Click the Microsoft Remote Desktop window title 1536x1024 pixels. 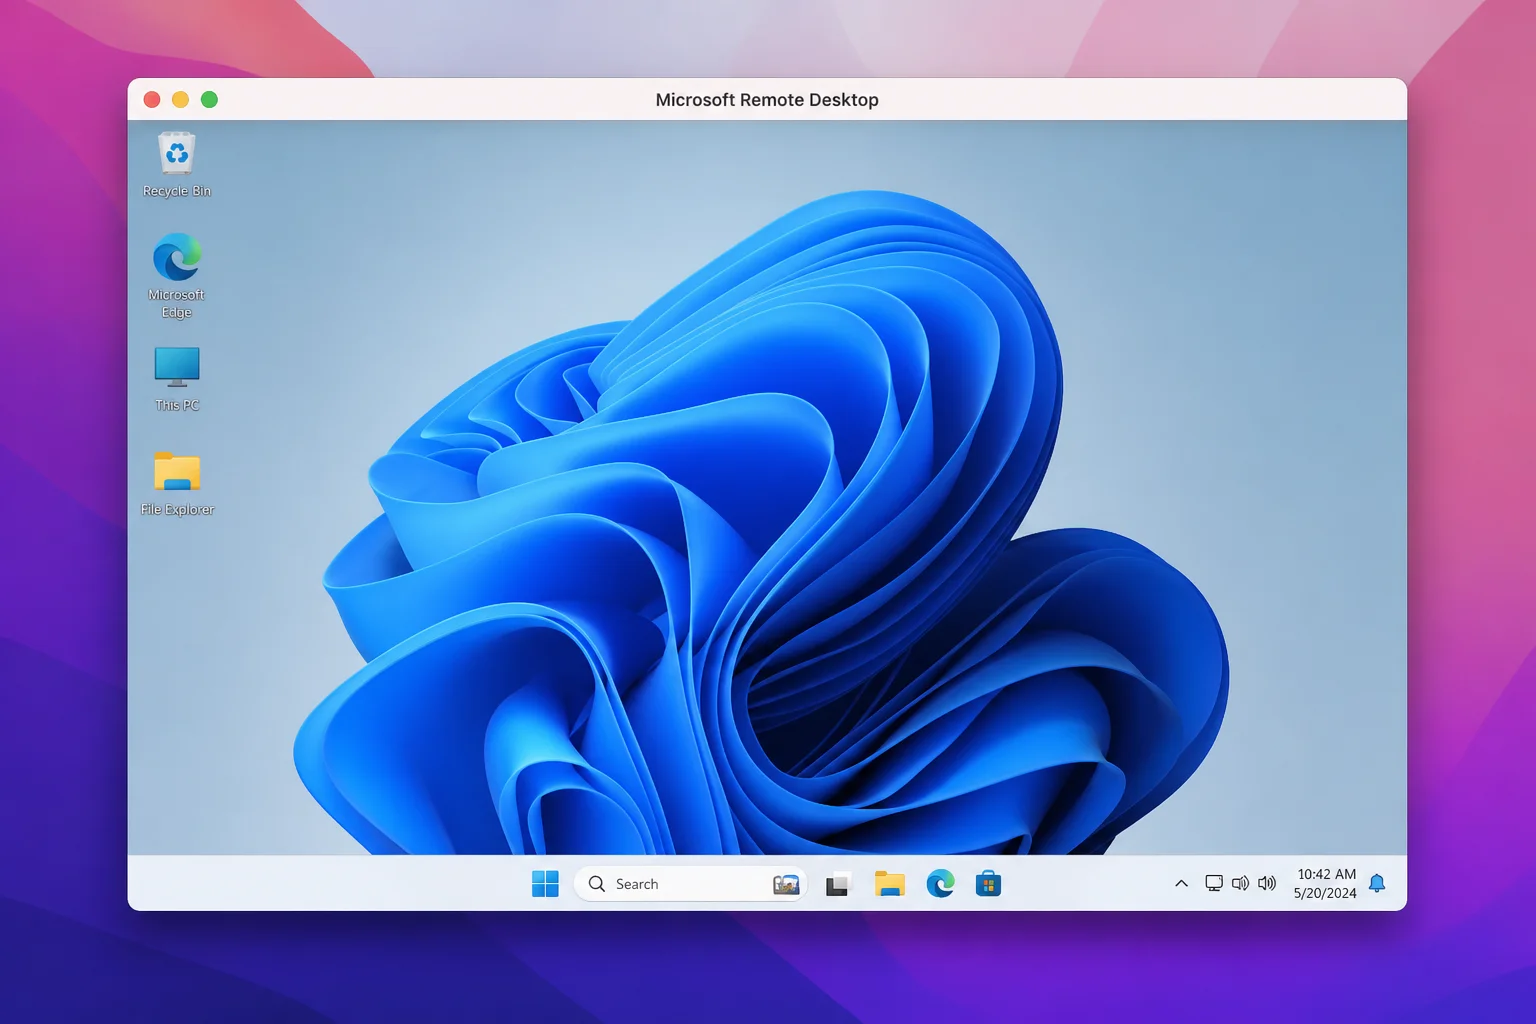pos(767,100)
